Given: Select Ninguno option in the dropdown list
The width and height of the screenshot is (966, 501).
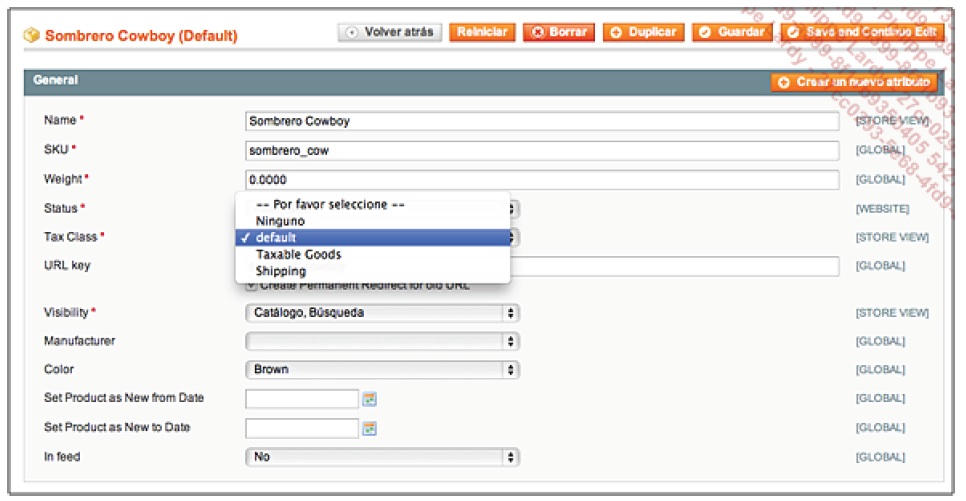Looking at the screenshot, I should click(x=280, y=220).
